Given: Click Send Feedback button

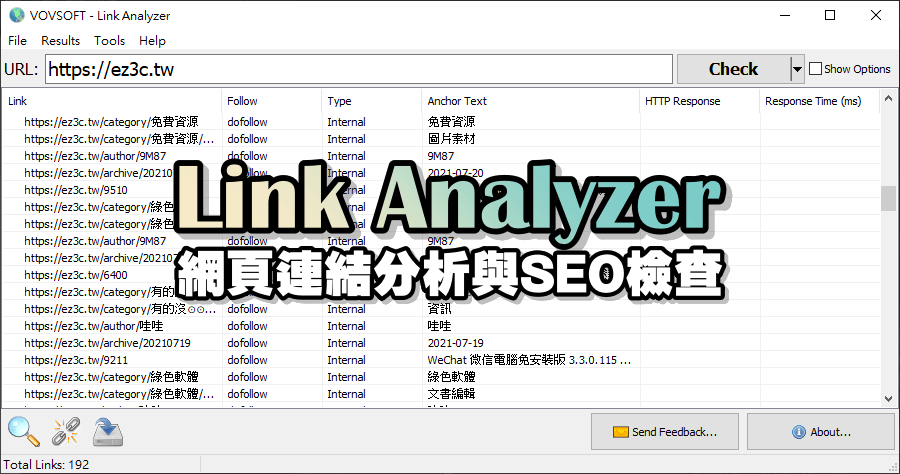Looking at the screenshot, I should [665, 432].
